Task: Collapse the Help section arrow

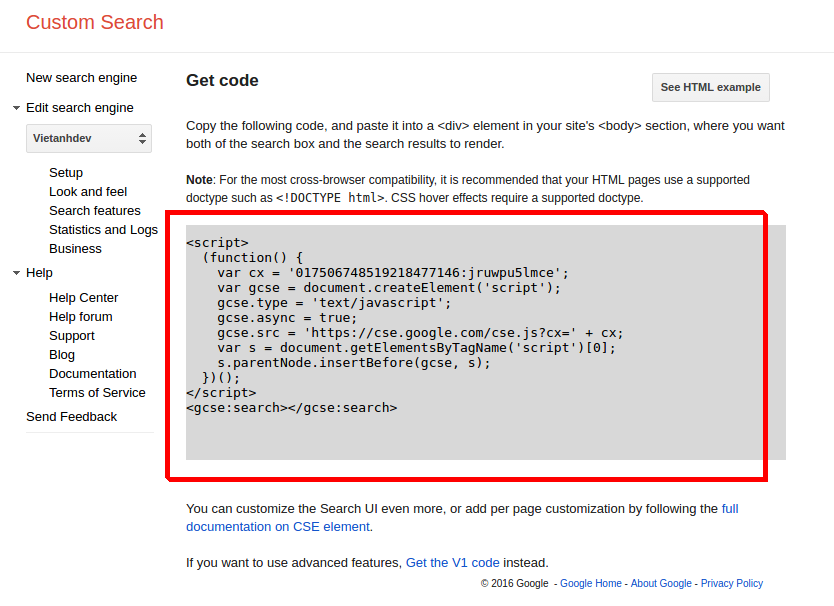Action: click(17, 273)
